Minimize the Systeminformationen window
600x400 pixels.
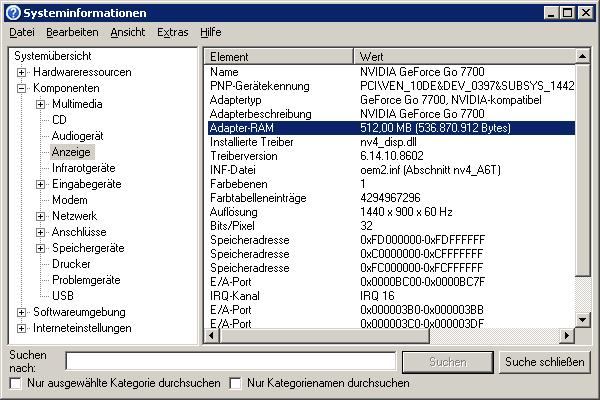pos(551,13)
